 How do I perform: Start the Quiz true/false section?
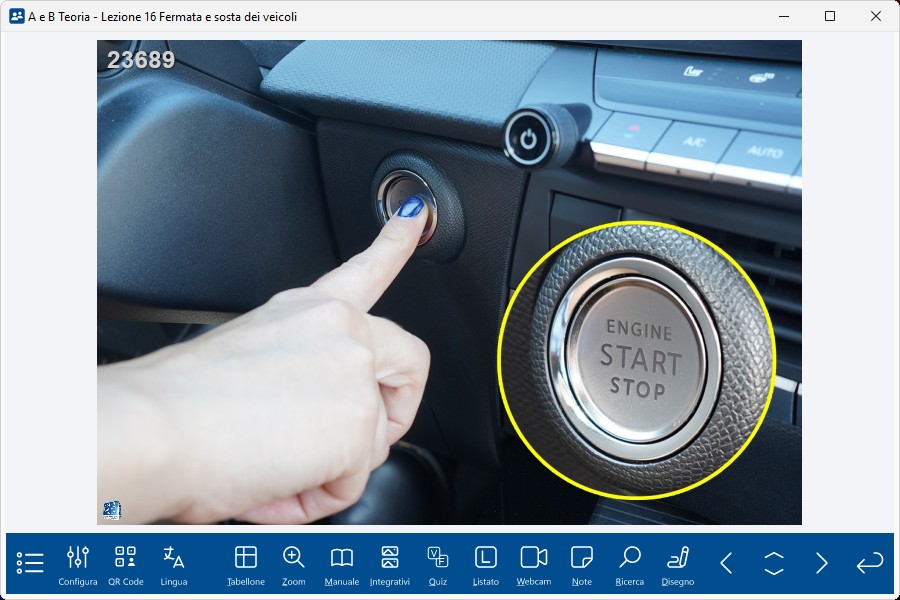click(x=438, y=565)
